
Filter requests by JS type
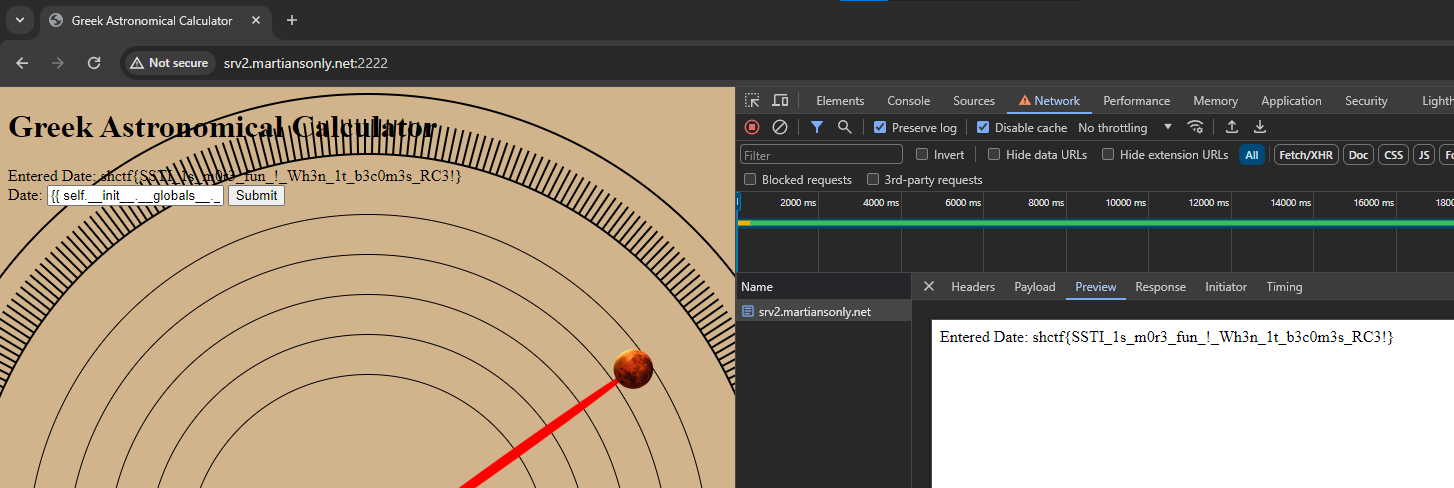(1423, 155)
